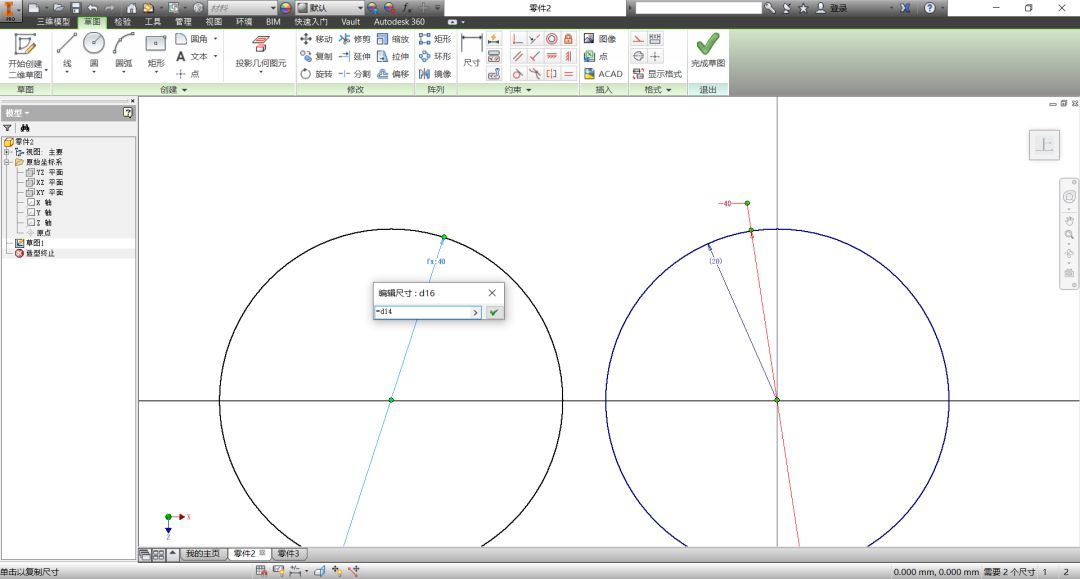Open the 我的主页 tab

point(202,554)
